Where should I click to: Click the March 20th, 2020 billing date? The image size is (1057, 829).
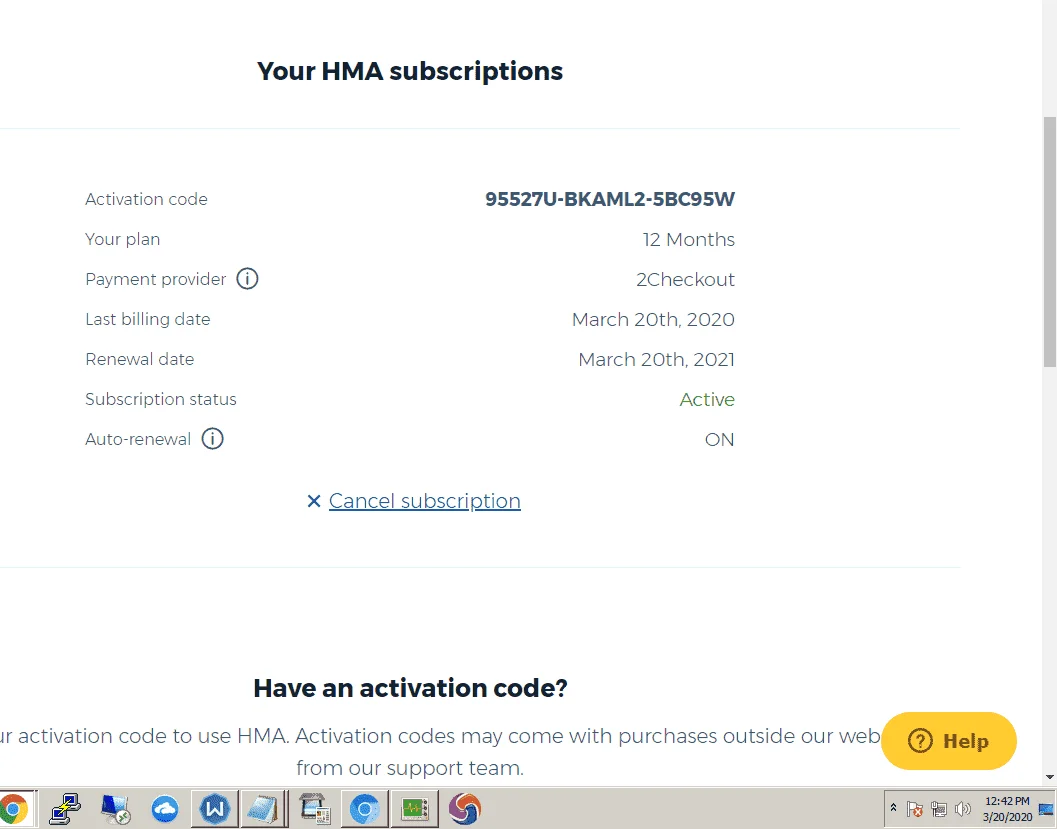(x=653, y=319)
